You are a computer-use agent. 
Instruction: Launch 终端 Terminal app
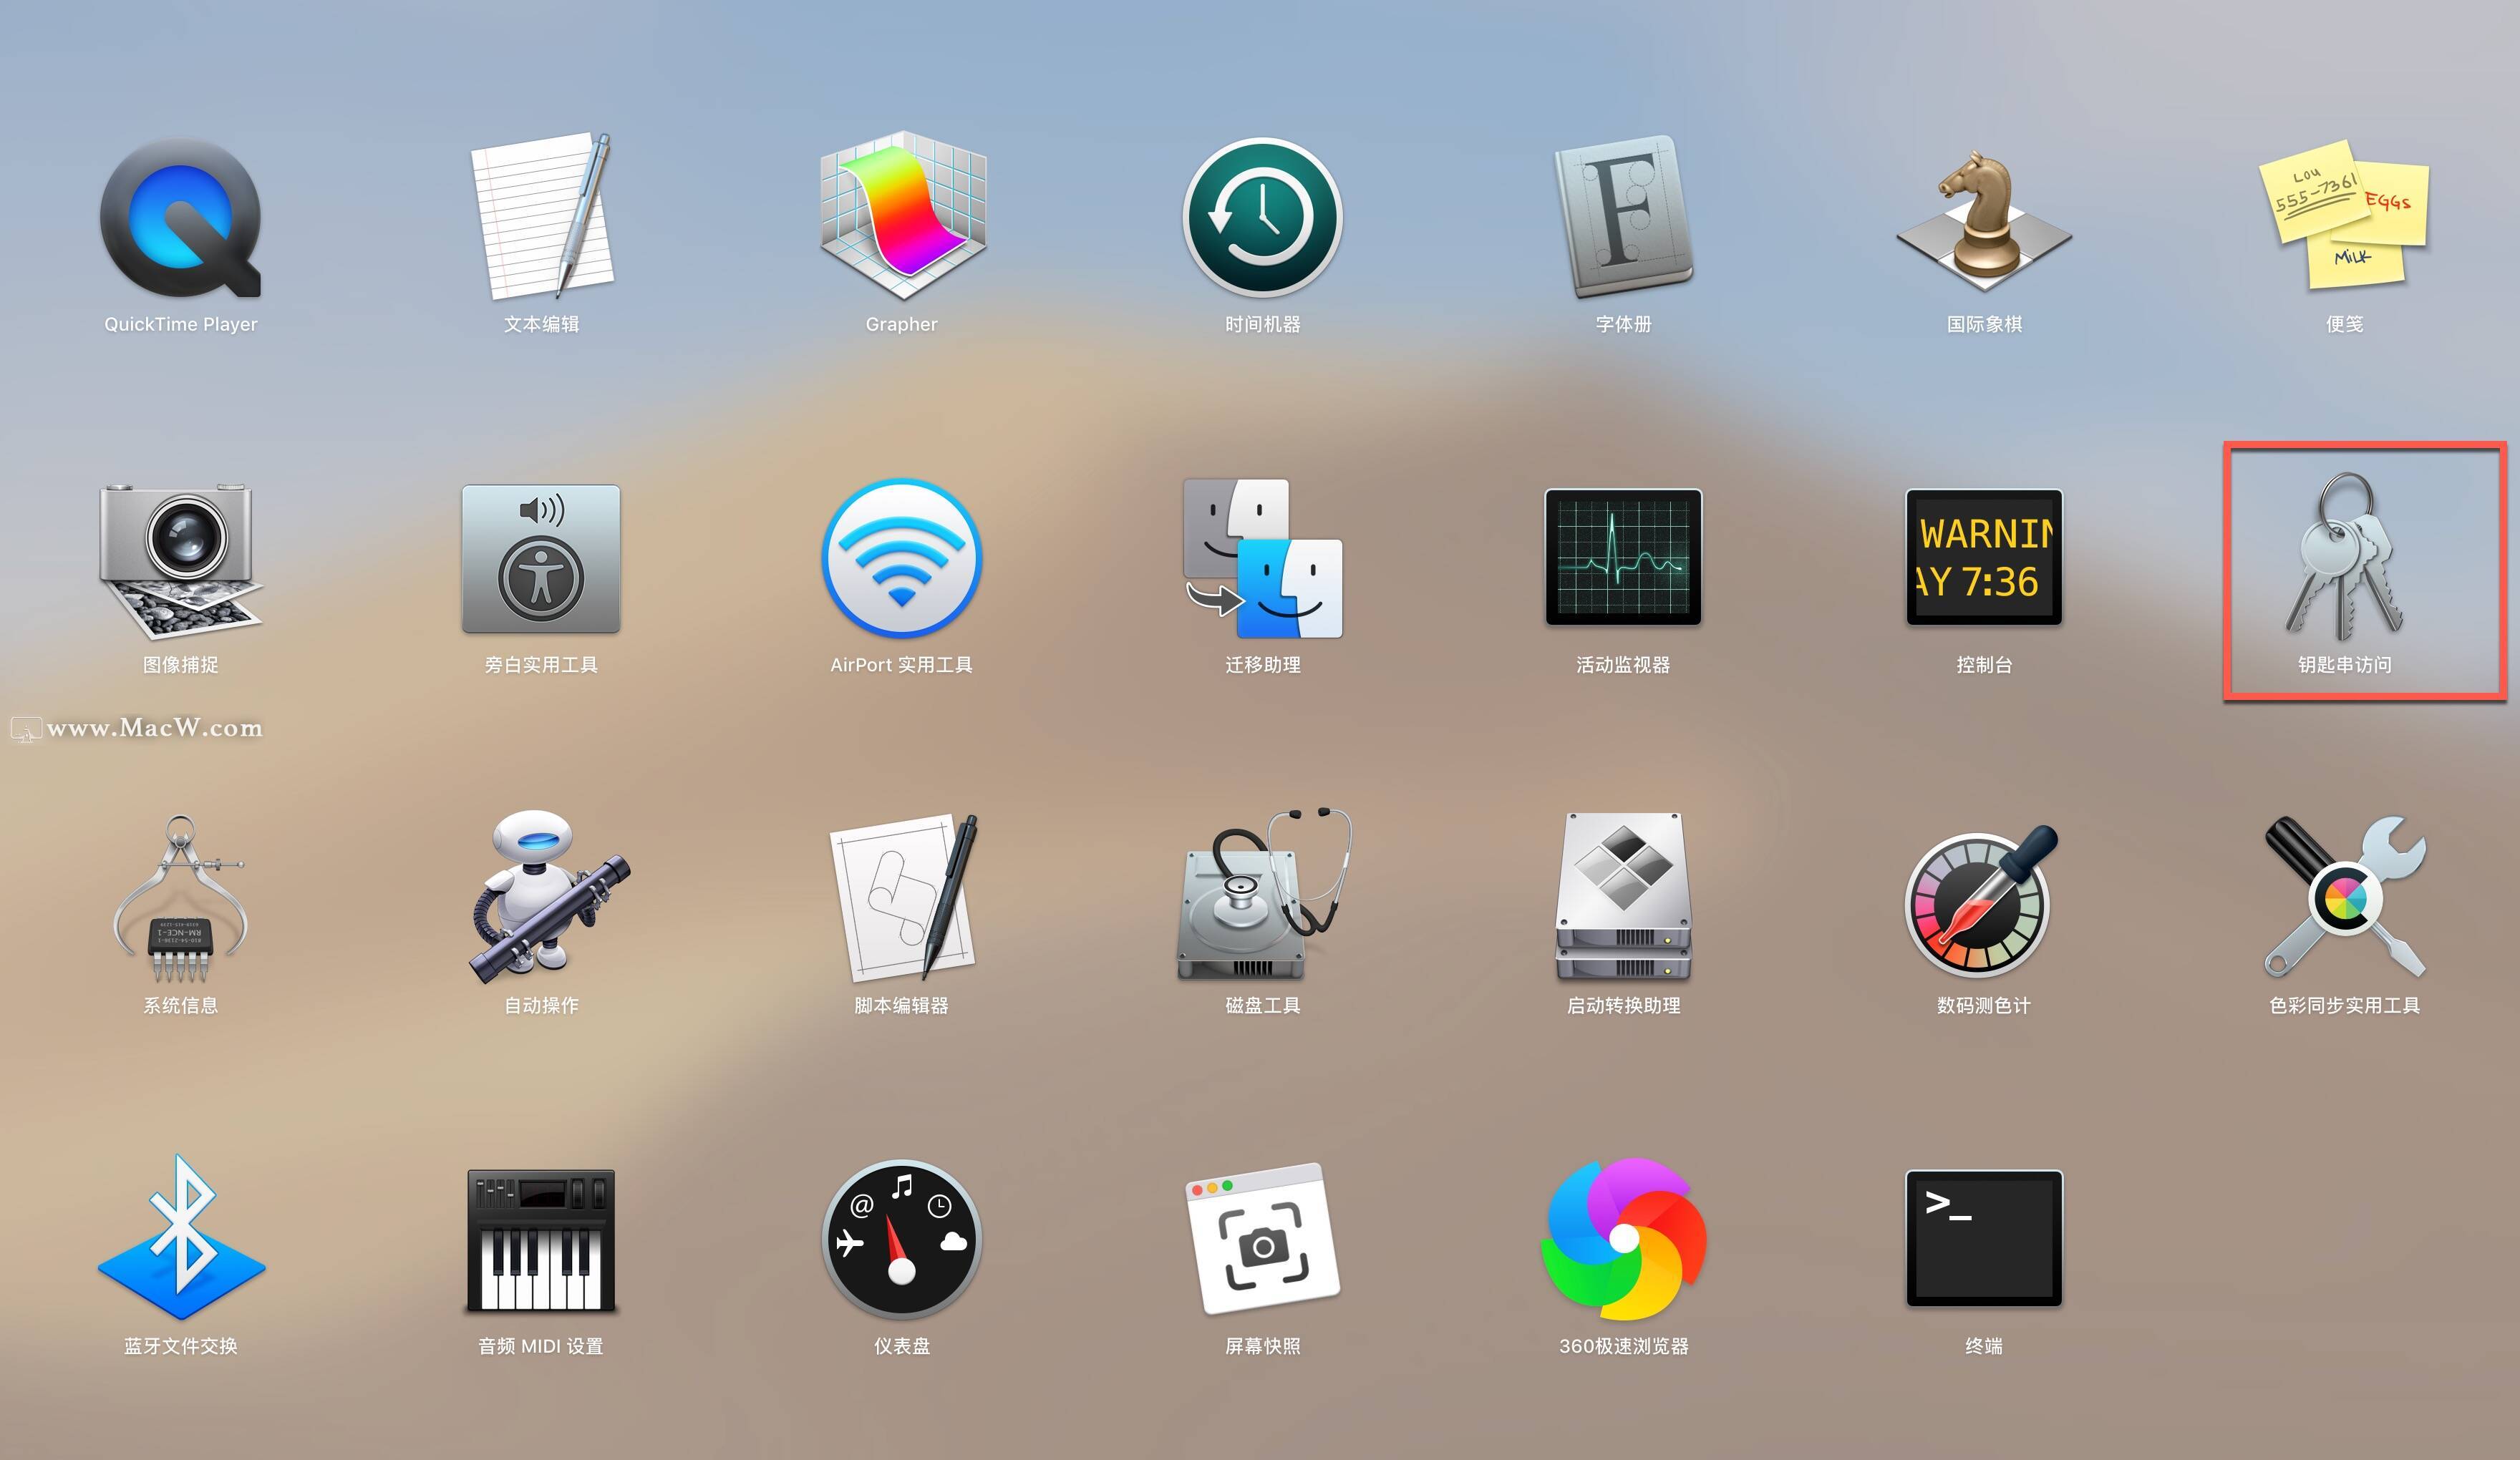coord(1984,1238)
